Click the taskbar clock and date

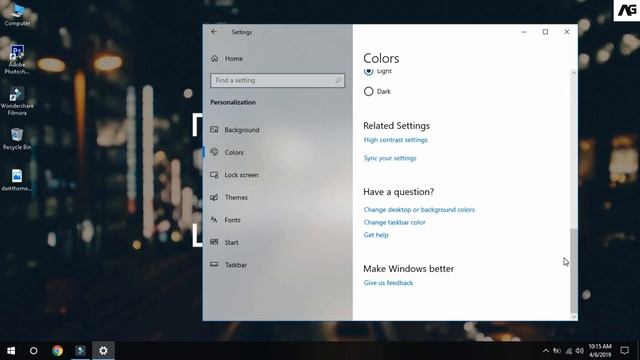[x=600, y=351]
